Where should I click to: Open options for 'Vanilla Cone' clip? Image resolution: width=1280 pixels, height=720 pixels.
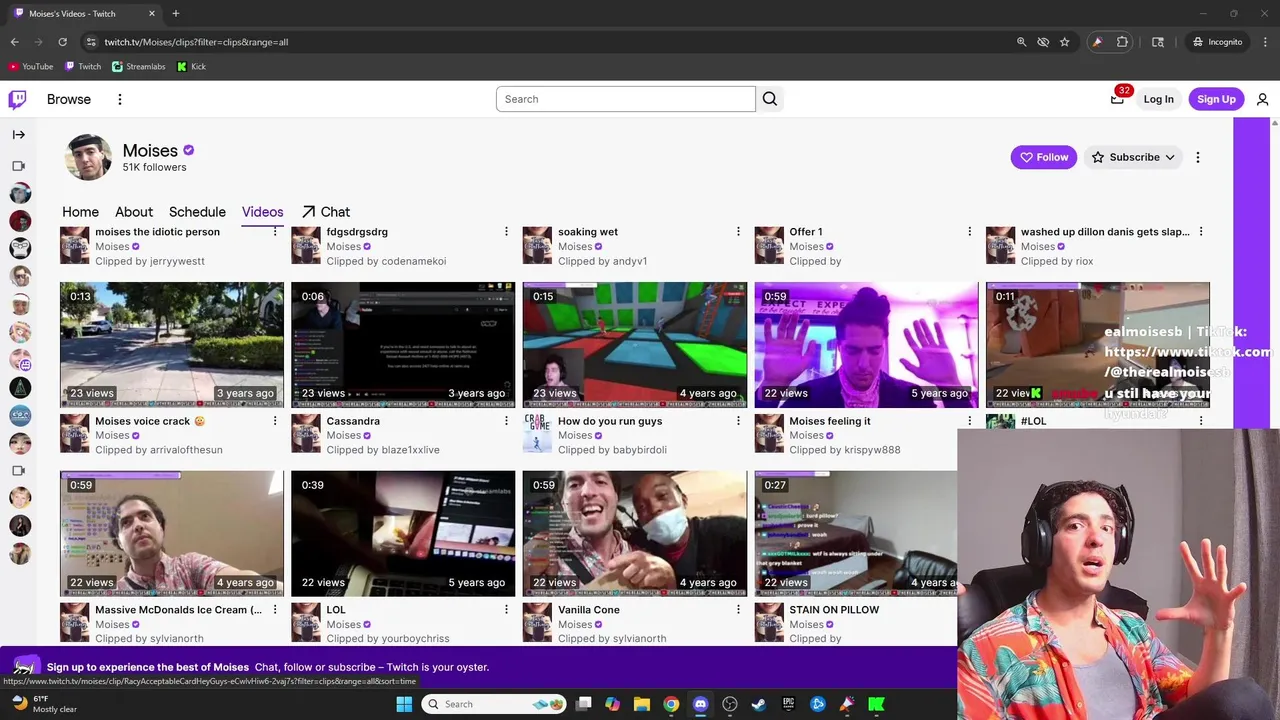pos(738,609)
